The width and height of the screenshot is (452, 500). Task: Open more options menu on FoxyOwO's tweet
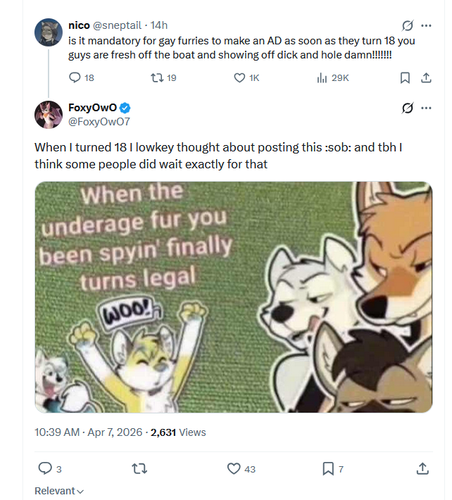click(x=426, y=108)
